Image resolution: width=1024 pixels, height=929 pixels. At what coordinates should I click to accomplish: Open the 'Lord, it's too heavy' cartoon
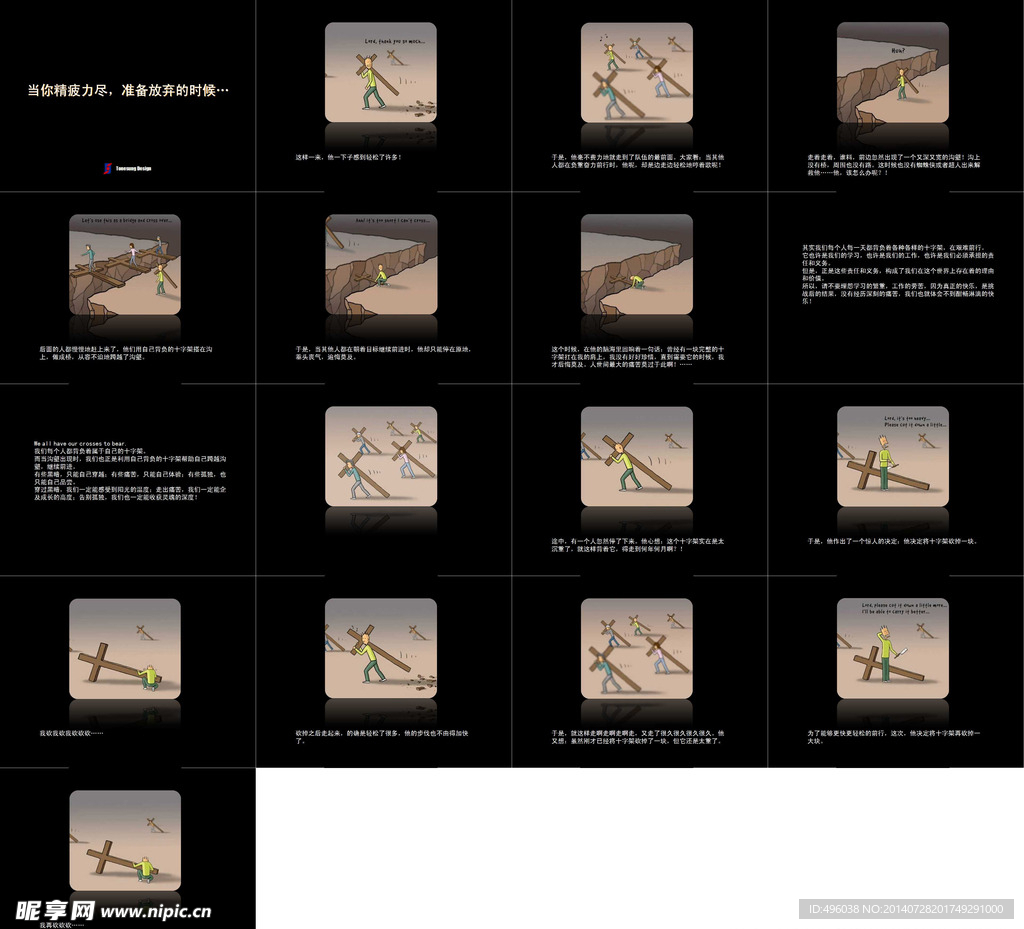pos(892,456)
